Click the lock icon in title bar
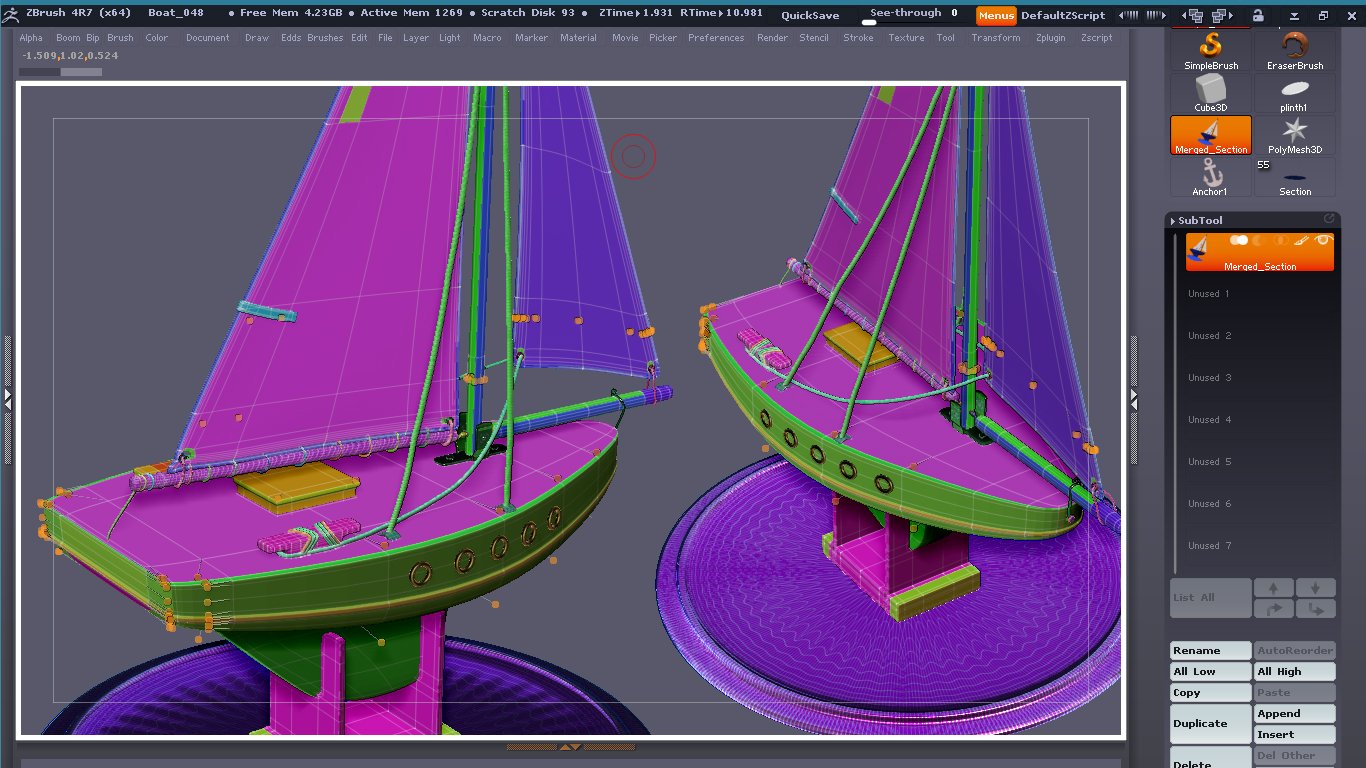 click(x=1257, y=15)
